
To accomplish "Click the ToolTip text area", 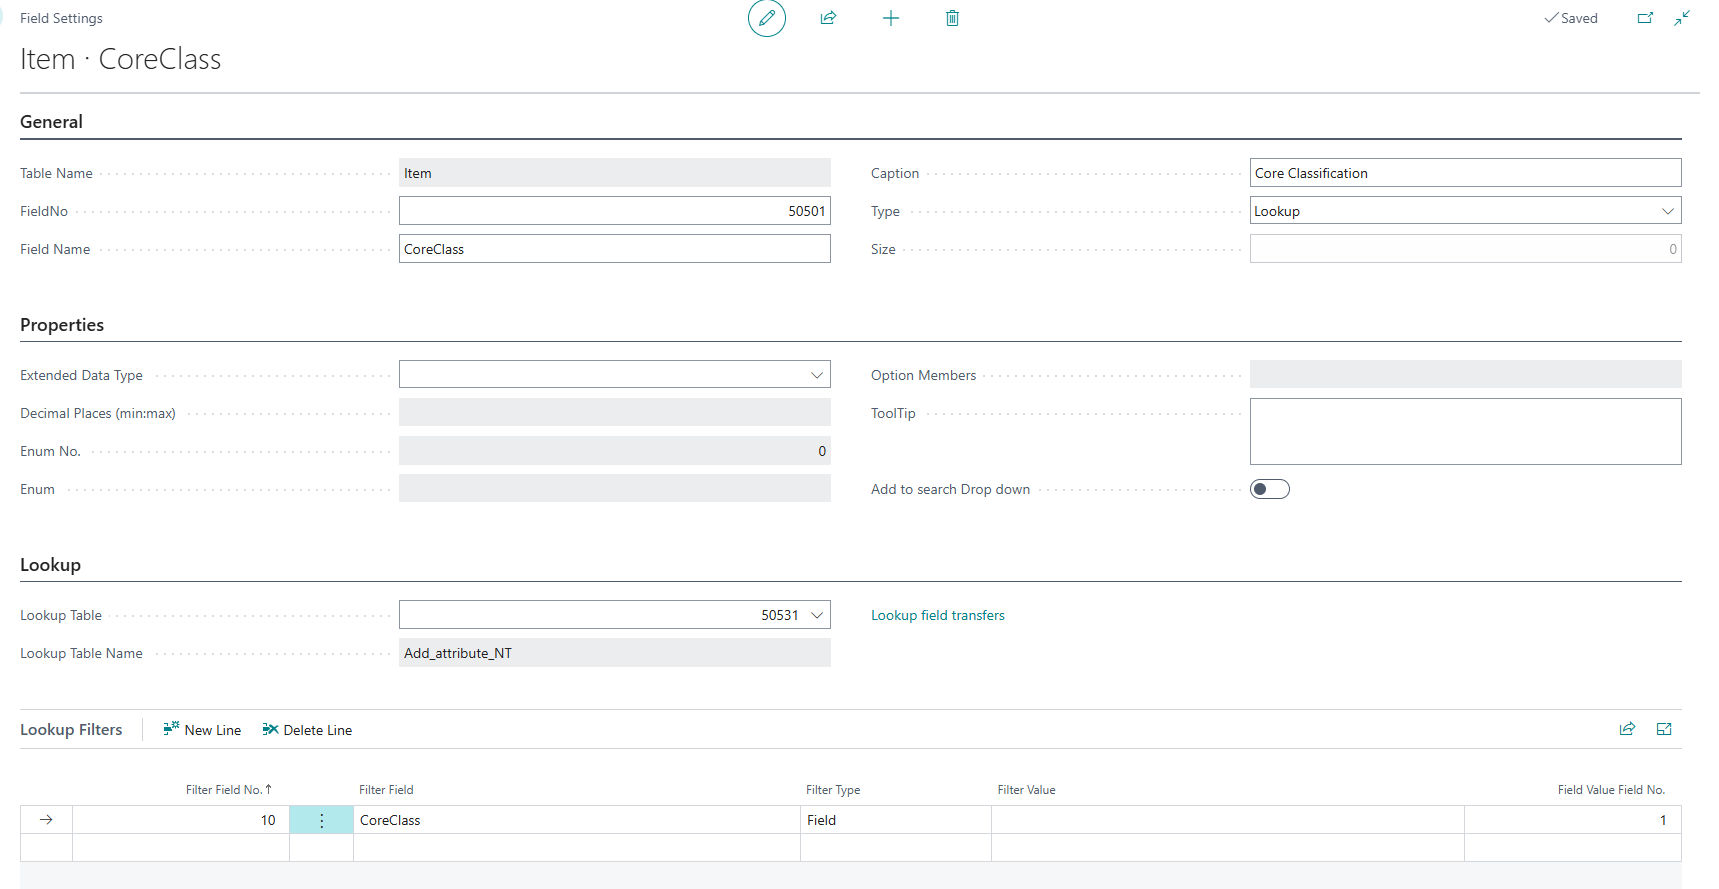I will 1464,431.
